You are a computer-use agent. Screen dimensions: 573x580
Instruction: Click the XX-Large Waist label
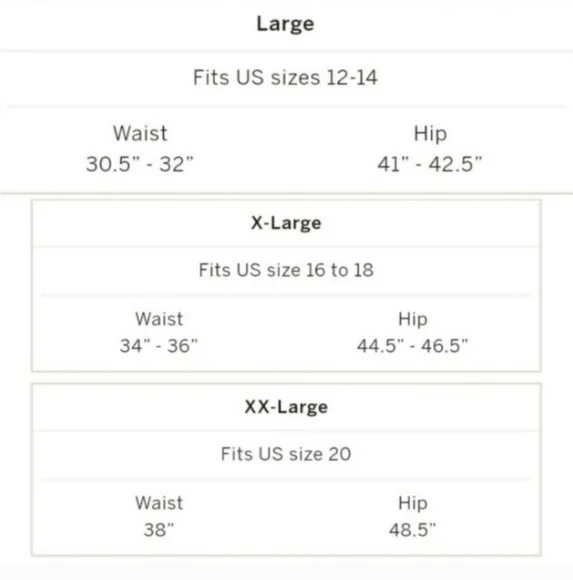click(159, 503)
